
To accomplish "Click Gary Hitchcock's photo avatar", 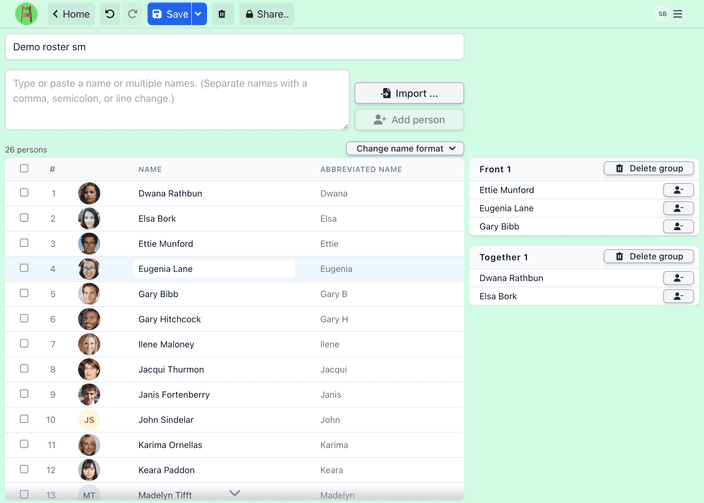I will click(89, 319).
